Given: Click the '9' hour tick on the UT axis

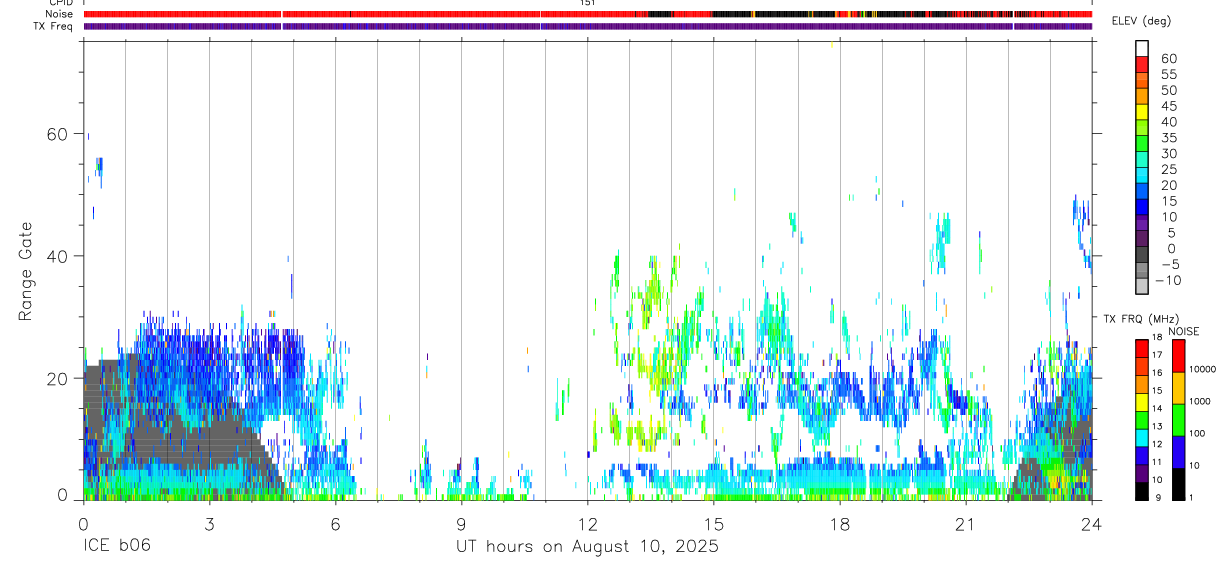Looking at the screenshot, I should click(x=461, y=524).
